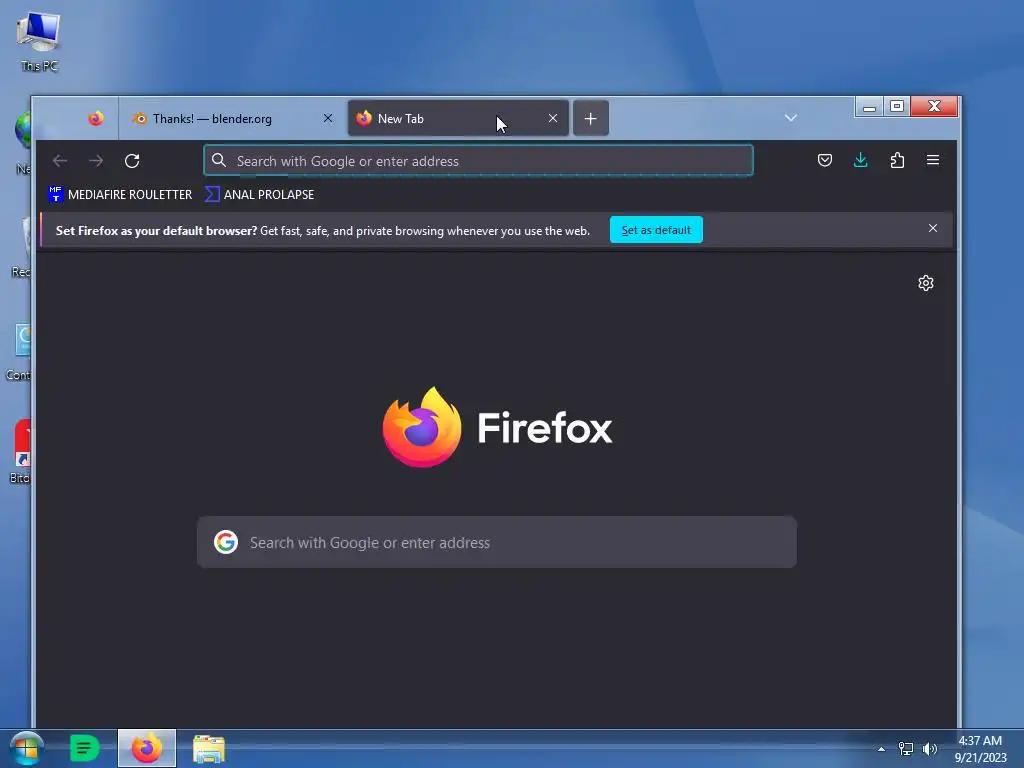Close the New Tab tab
The width and height of the screenshot is (1024, 768).
tap(553, 118)
